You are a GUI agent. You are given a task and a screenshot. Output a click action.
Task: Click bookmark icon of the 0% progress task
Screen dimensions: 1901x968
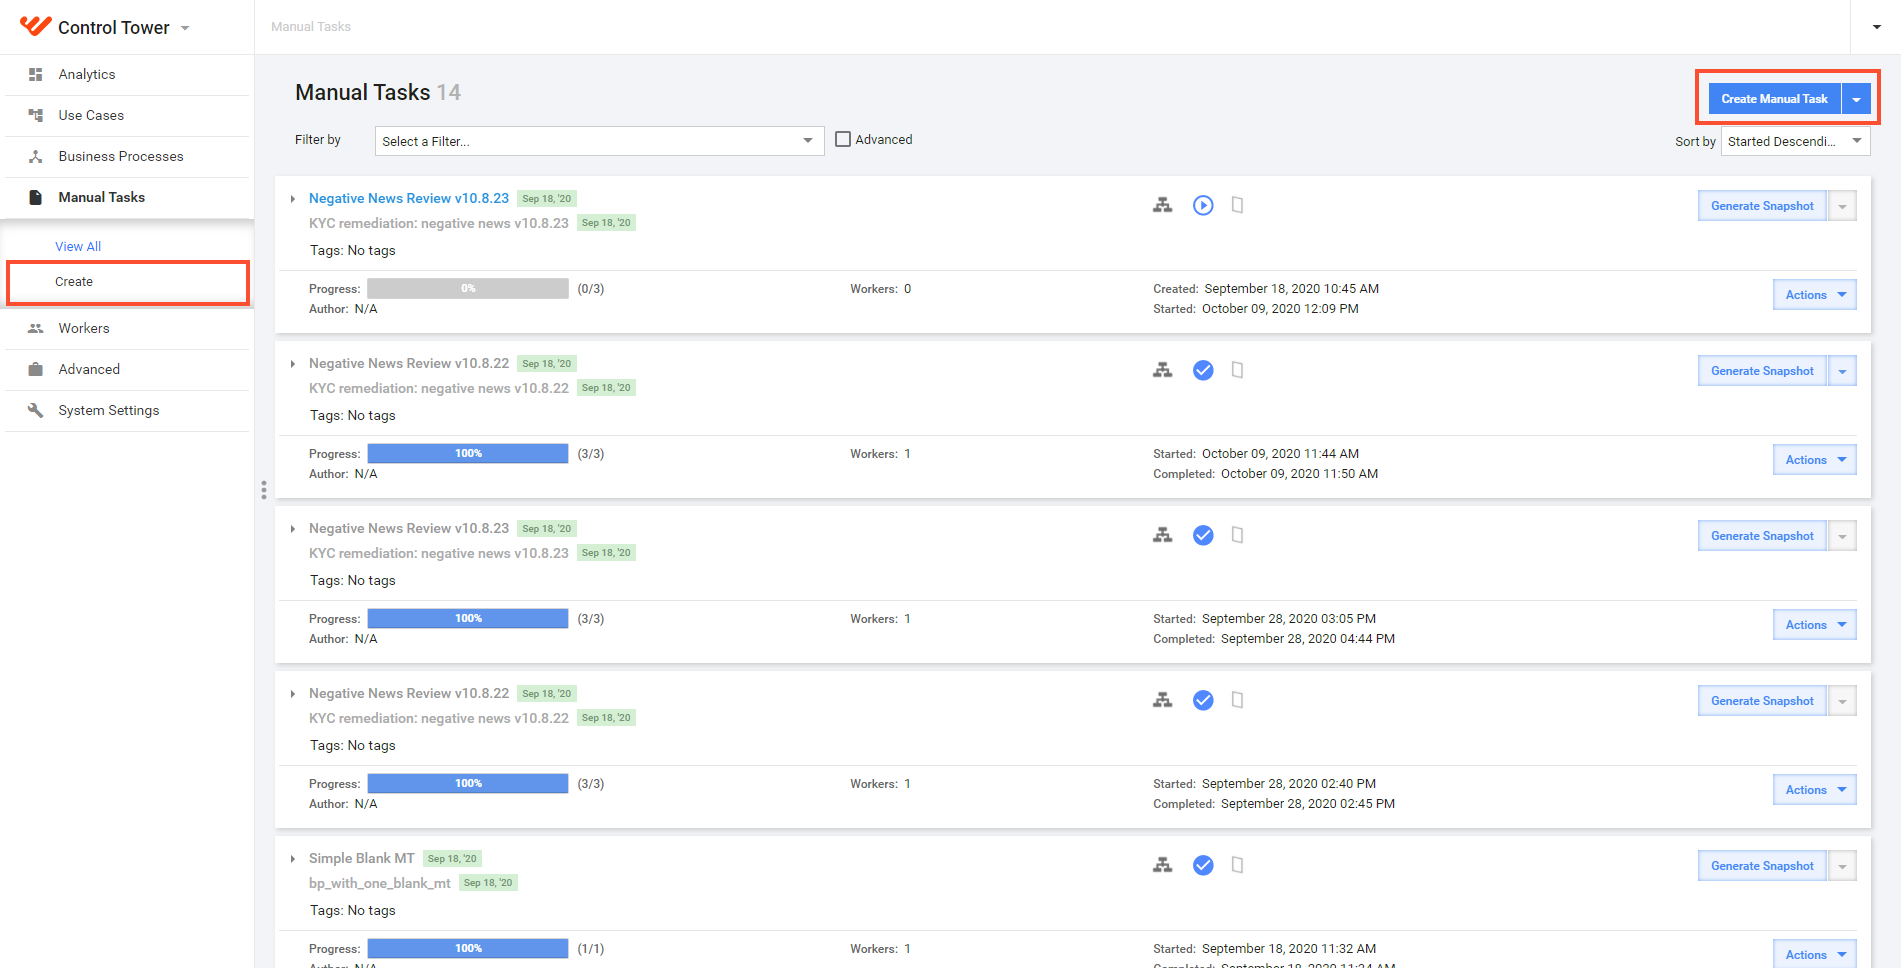coord(1237,205)
